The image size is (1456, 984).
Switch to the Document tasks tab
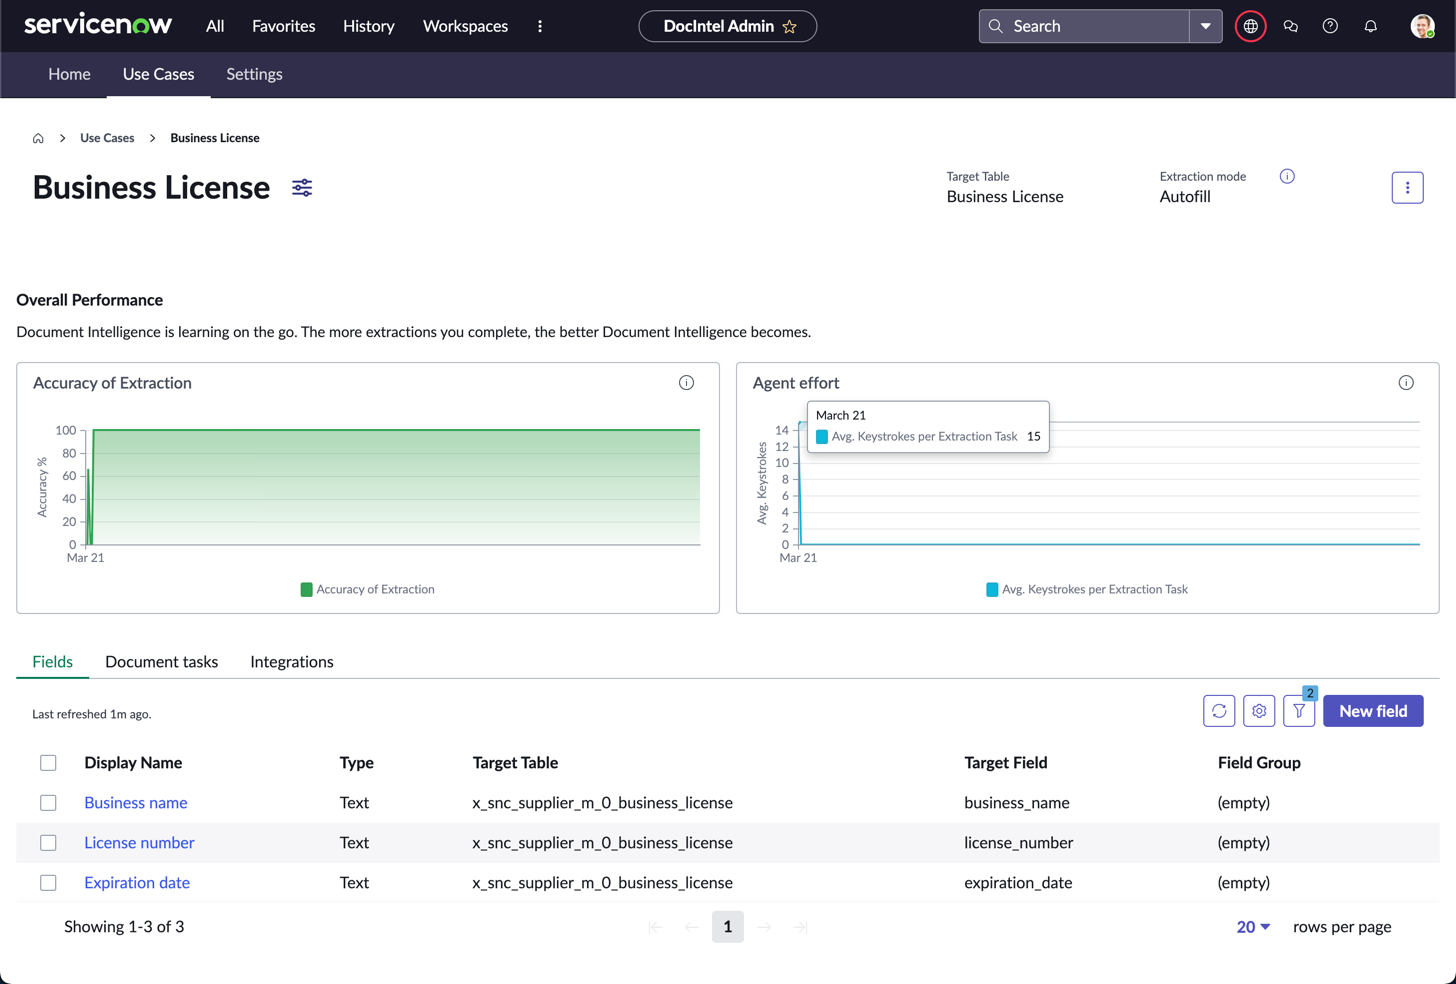click(161, 662)
